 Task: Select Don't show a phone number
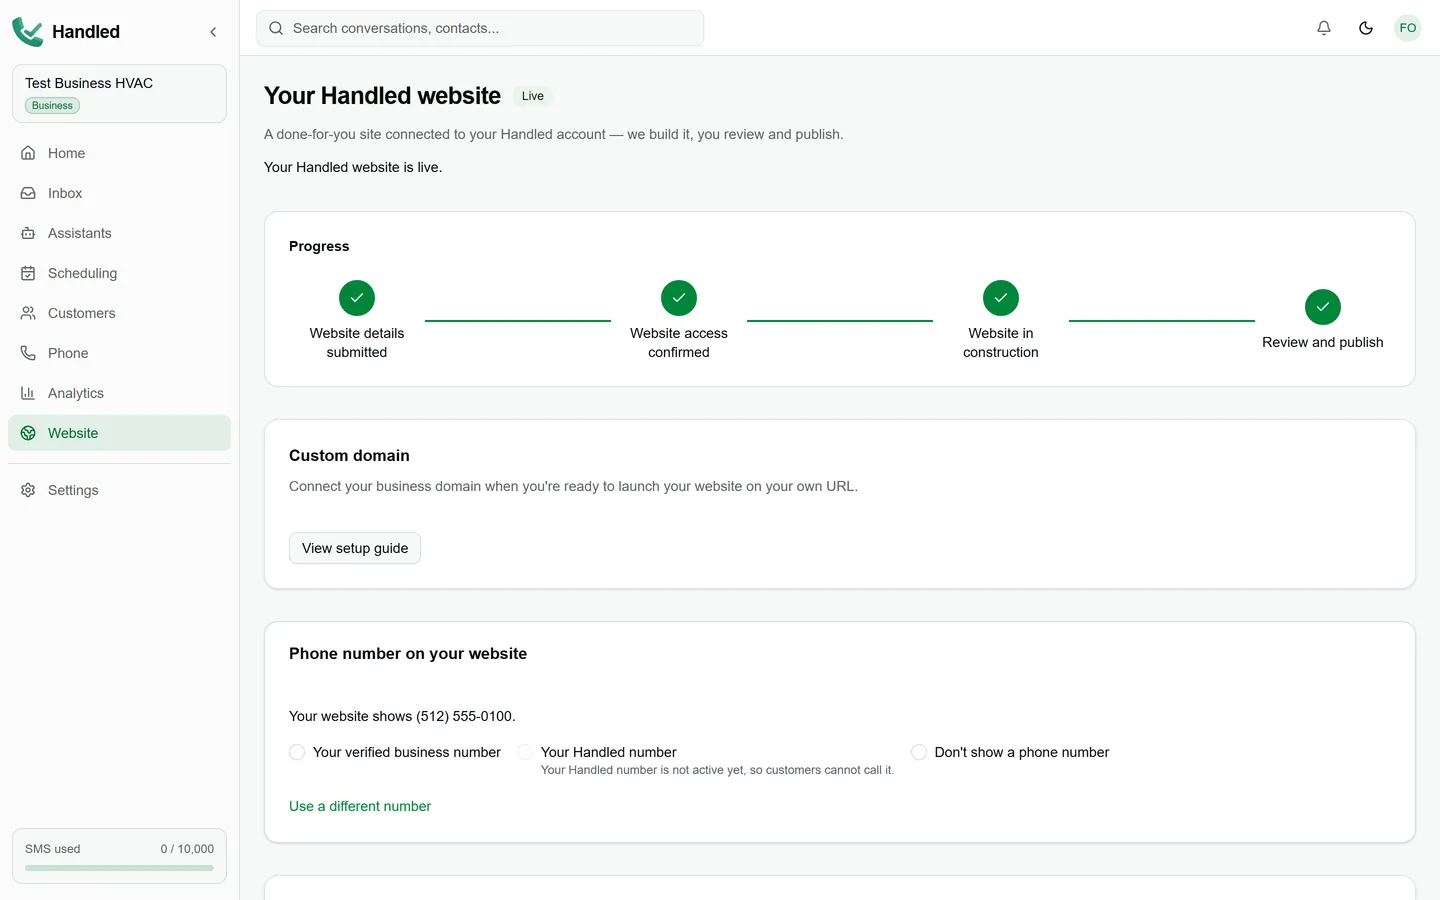point(919,752)
